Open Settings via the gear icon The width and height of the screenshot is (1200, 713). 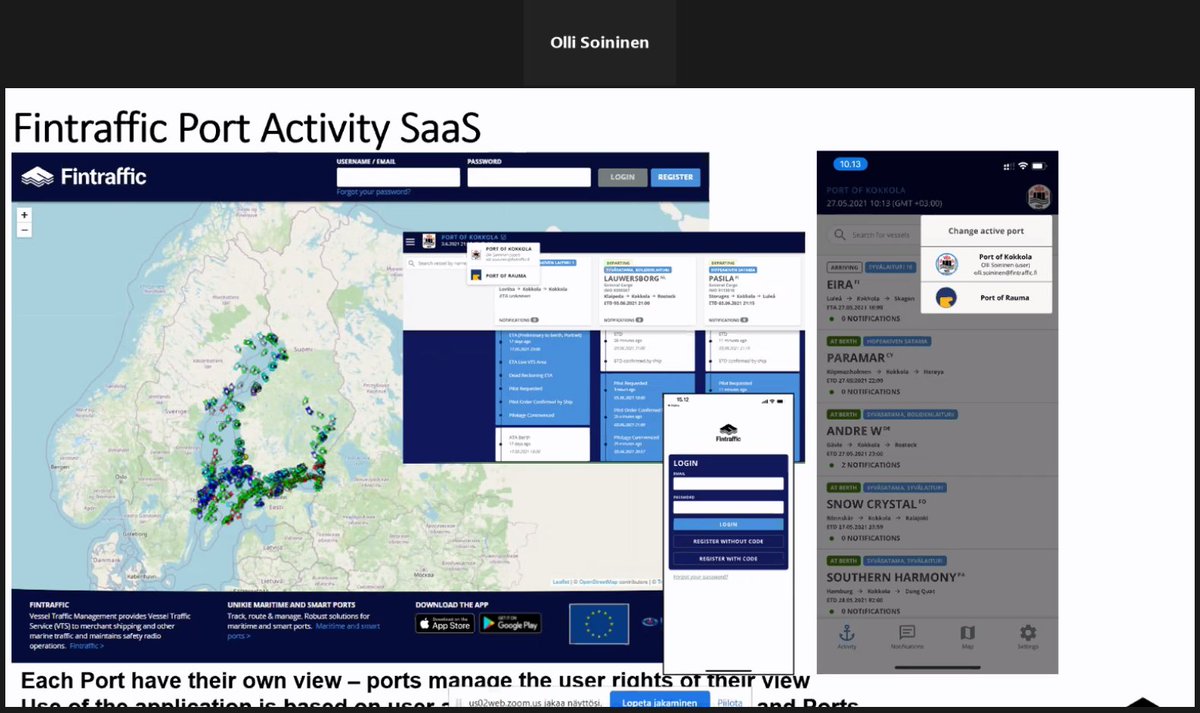1027,630
